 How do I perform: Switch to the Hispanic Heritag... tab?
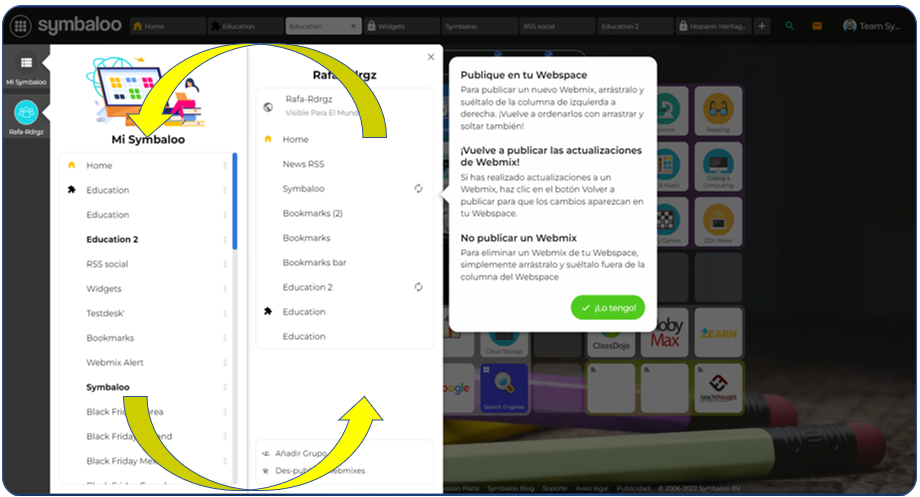point(713,26)
